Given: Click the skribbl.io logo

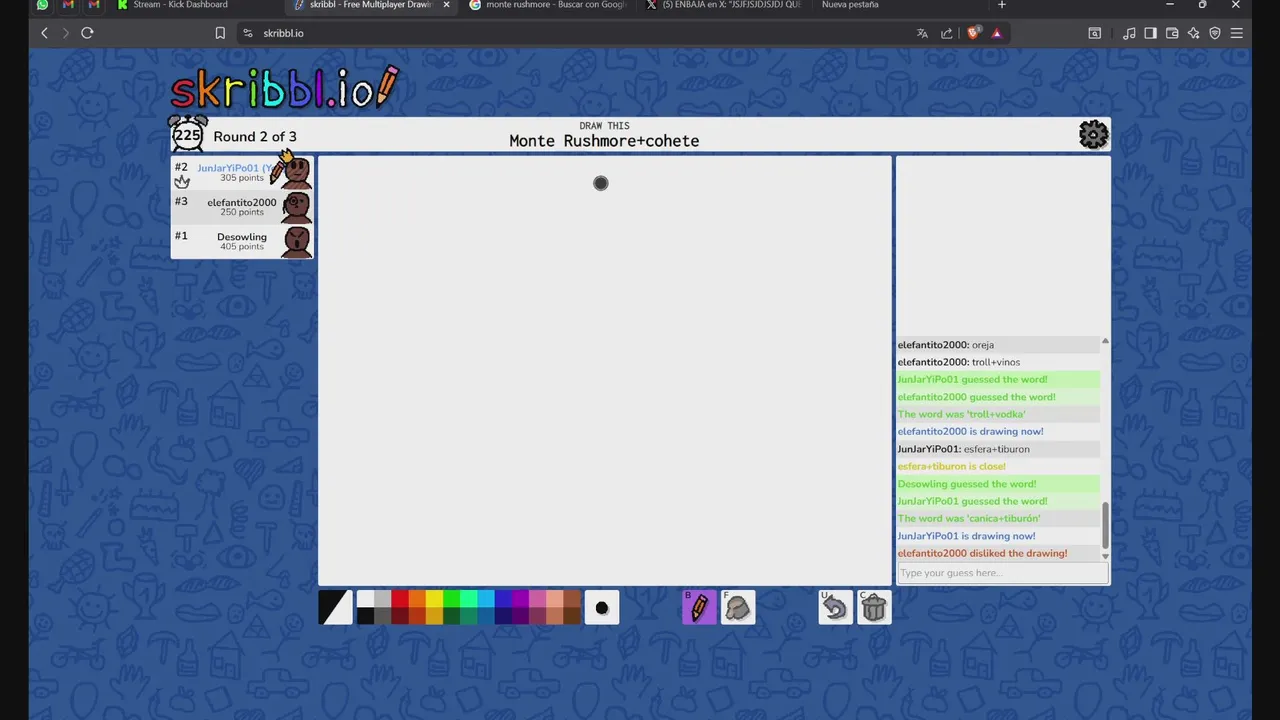Looking at the screenshot, I should click(284, 88).
